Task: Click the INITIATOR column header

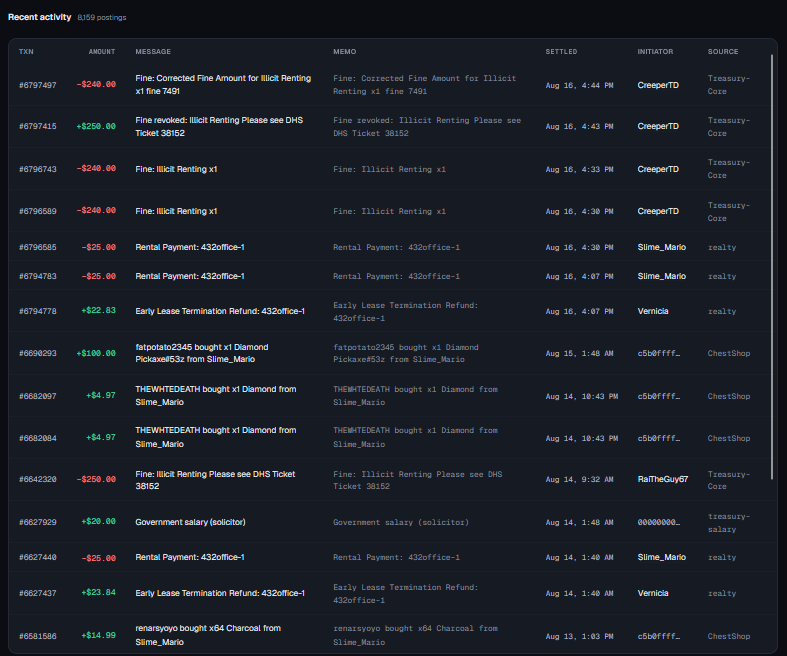Action: click(655, 52)
